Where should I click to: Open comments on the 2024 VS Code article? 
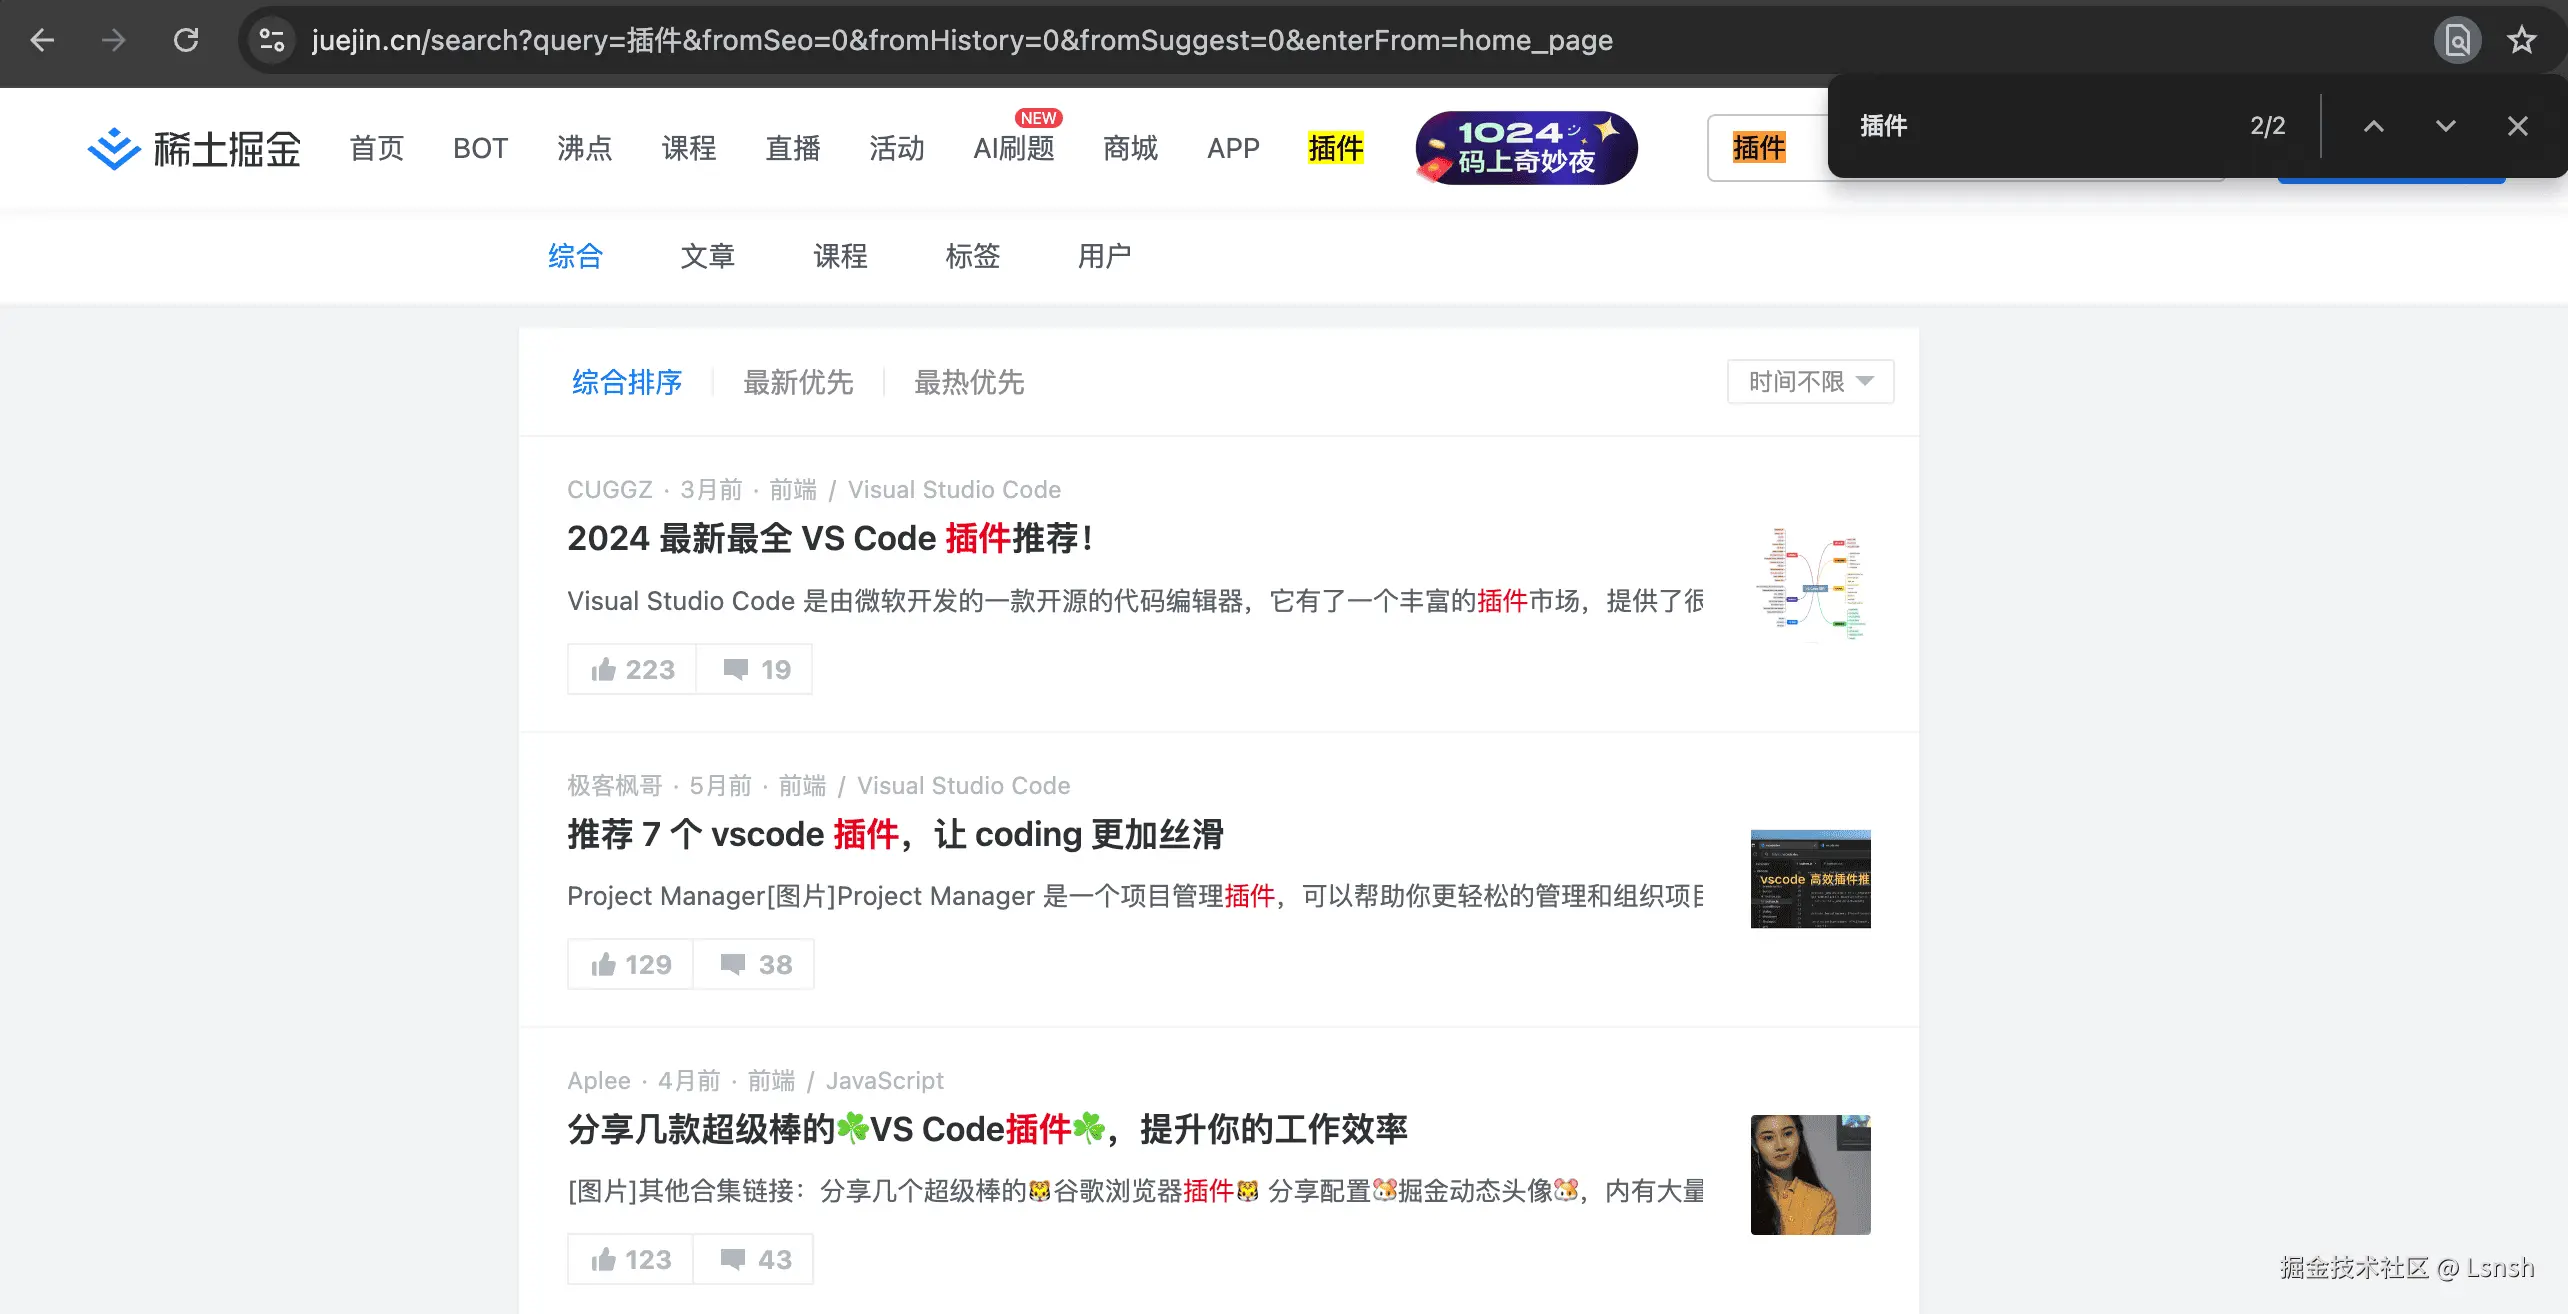[754, 668]
